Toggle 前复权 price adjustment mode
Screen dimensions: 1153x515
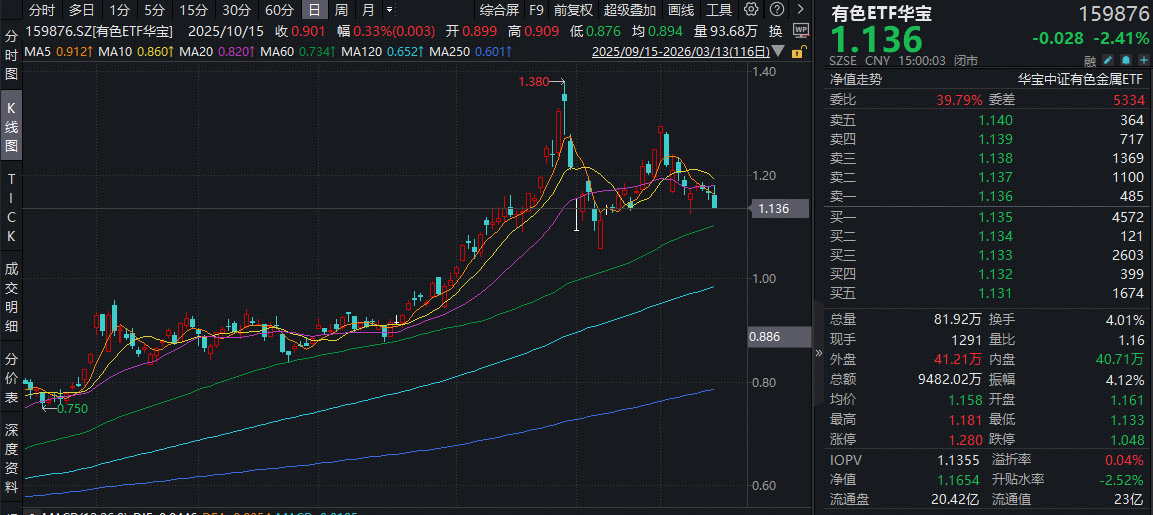point(573,10)
